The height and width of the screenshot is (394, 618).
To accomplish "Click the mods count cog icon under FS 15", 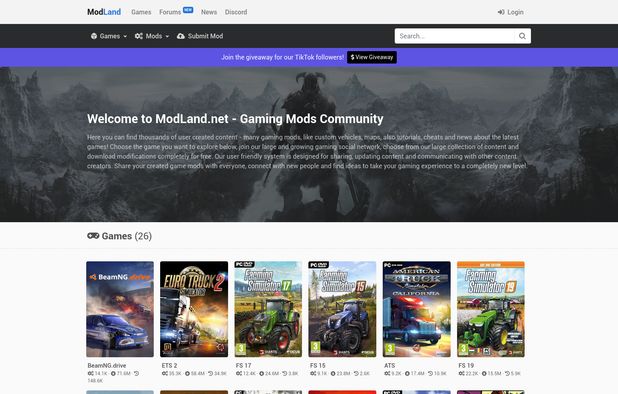I will click(x=313, y=374).
